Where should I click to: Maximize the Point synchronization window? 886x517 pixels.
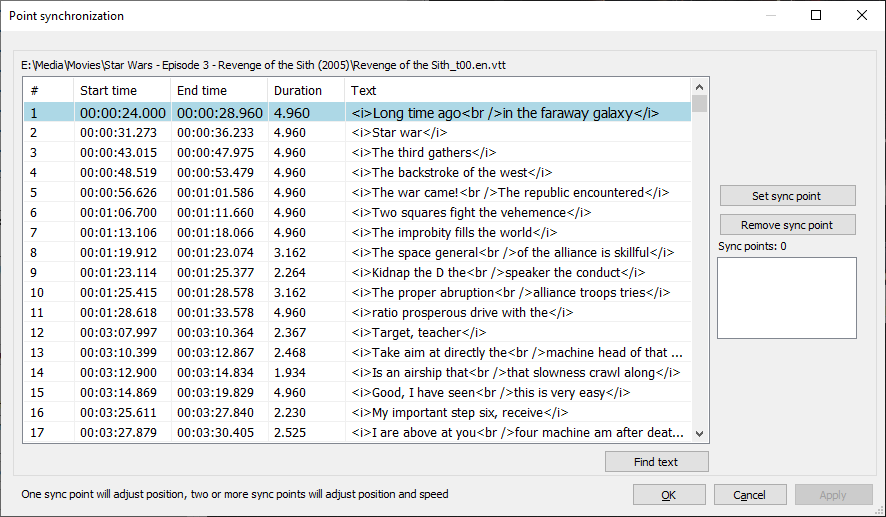tap(816, 15)
